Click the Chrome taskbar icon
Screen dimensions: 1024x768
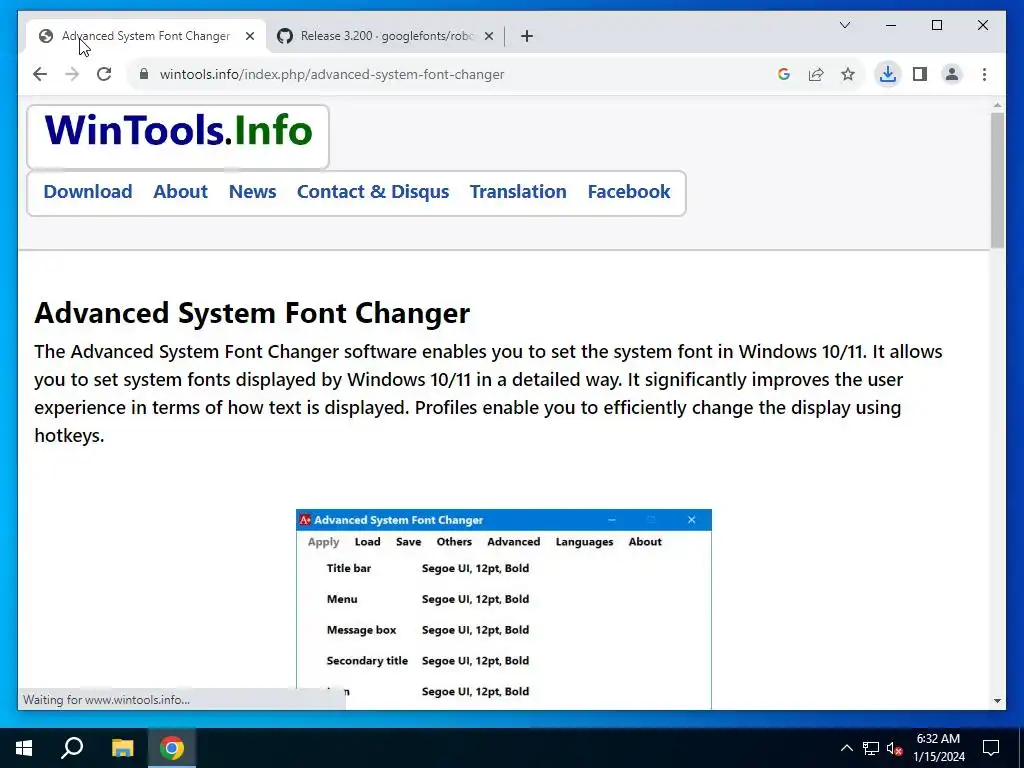172,748
